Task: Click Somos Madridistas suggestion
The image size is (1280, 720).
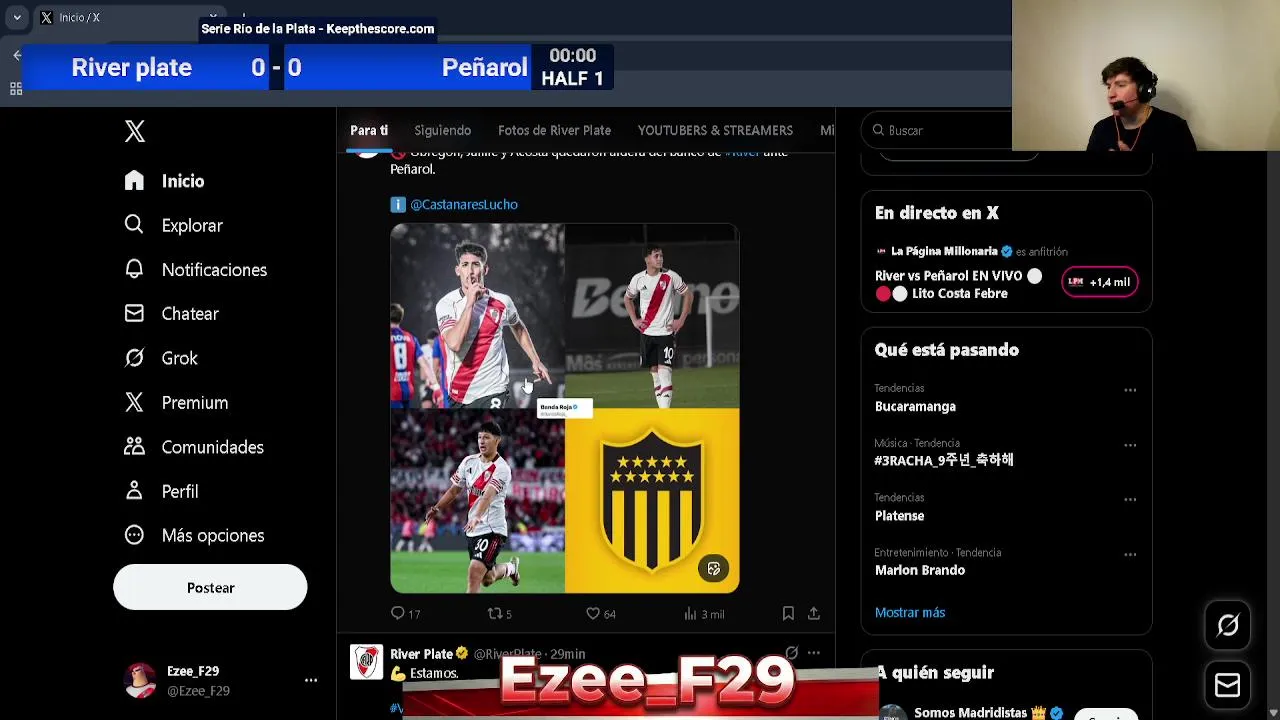Action: click(970, 712)
